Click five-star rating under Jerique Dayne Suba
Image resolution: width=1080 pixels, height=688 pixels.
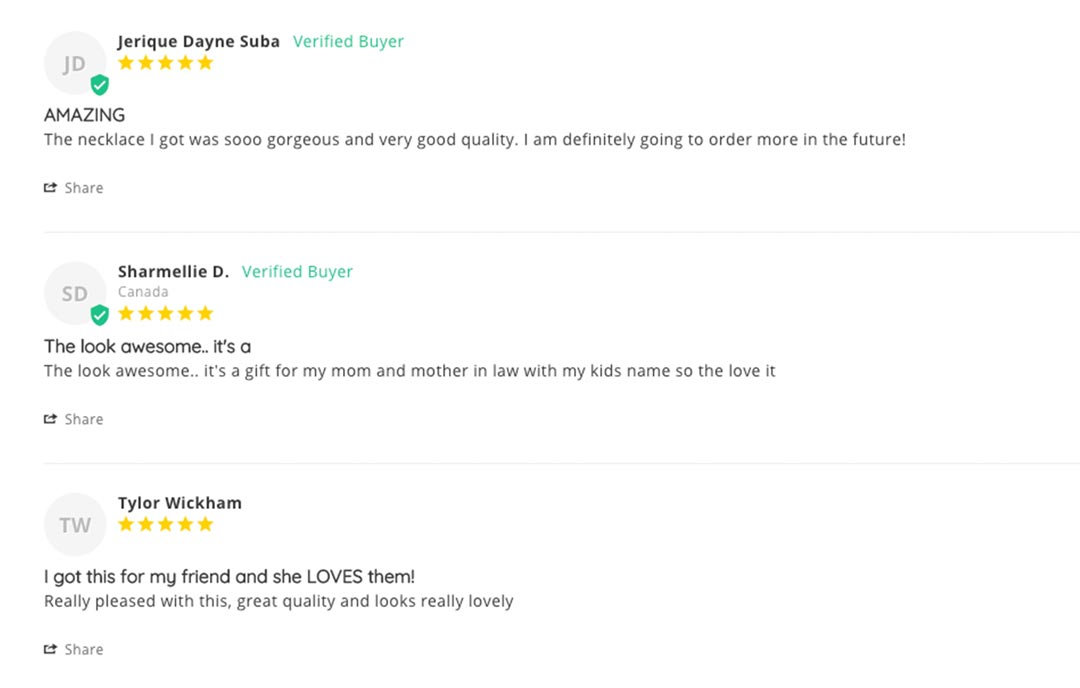(165, 63)
